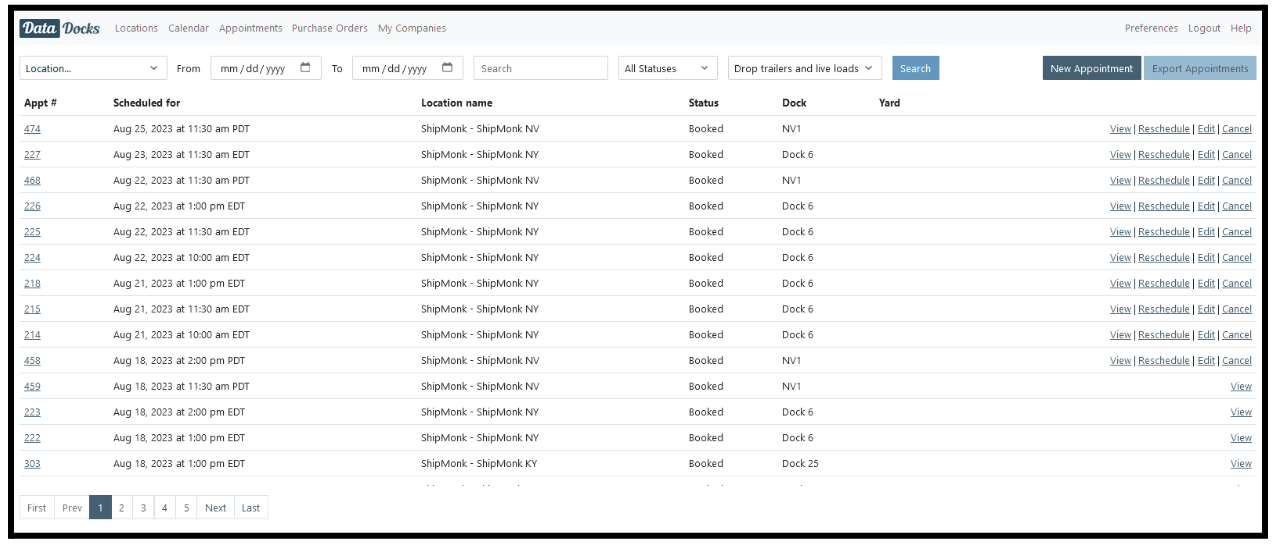Open My Companies from the top menu
The width and height of the screenshot is (1274, 544).
pyautogui.click(x=412, y=28)
